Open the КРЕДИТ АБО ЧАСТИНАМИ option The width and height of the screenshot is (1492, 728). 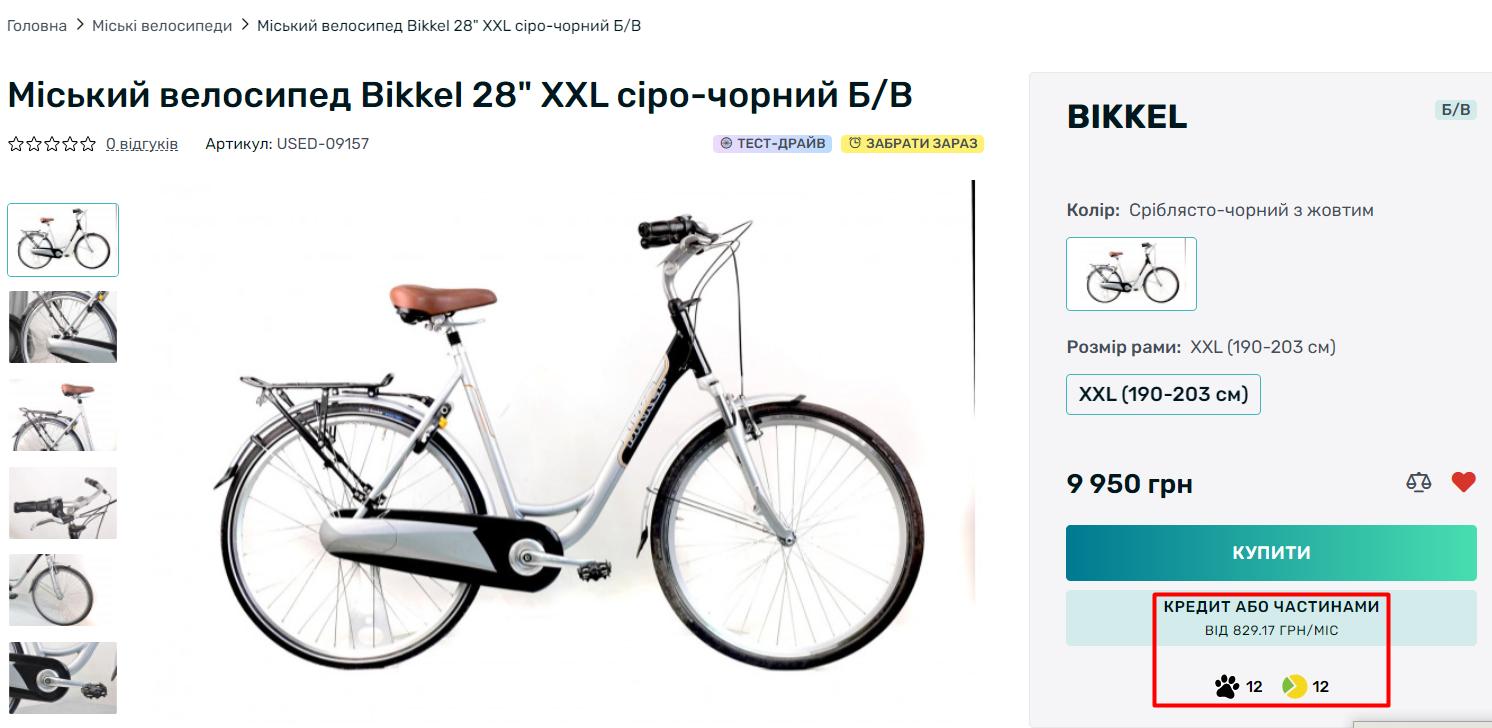click(x=1271, y=617)
